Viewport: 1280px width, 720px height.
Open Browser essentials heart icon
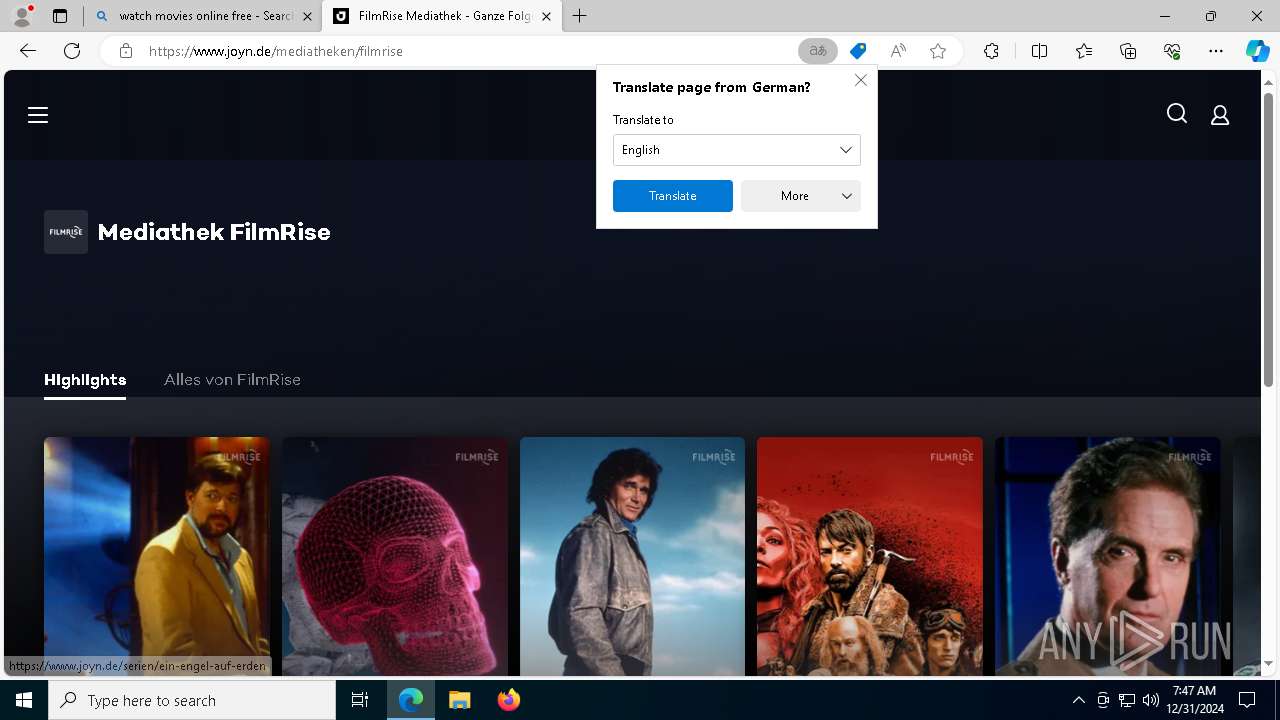pyautogui.click(x=1172, y=51)
